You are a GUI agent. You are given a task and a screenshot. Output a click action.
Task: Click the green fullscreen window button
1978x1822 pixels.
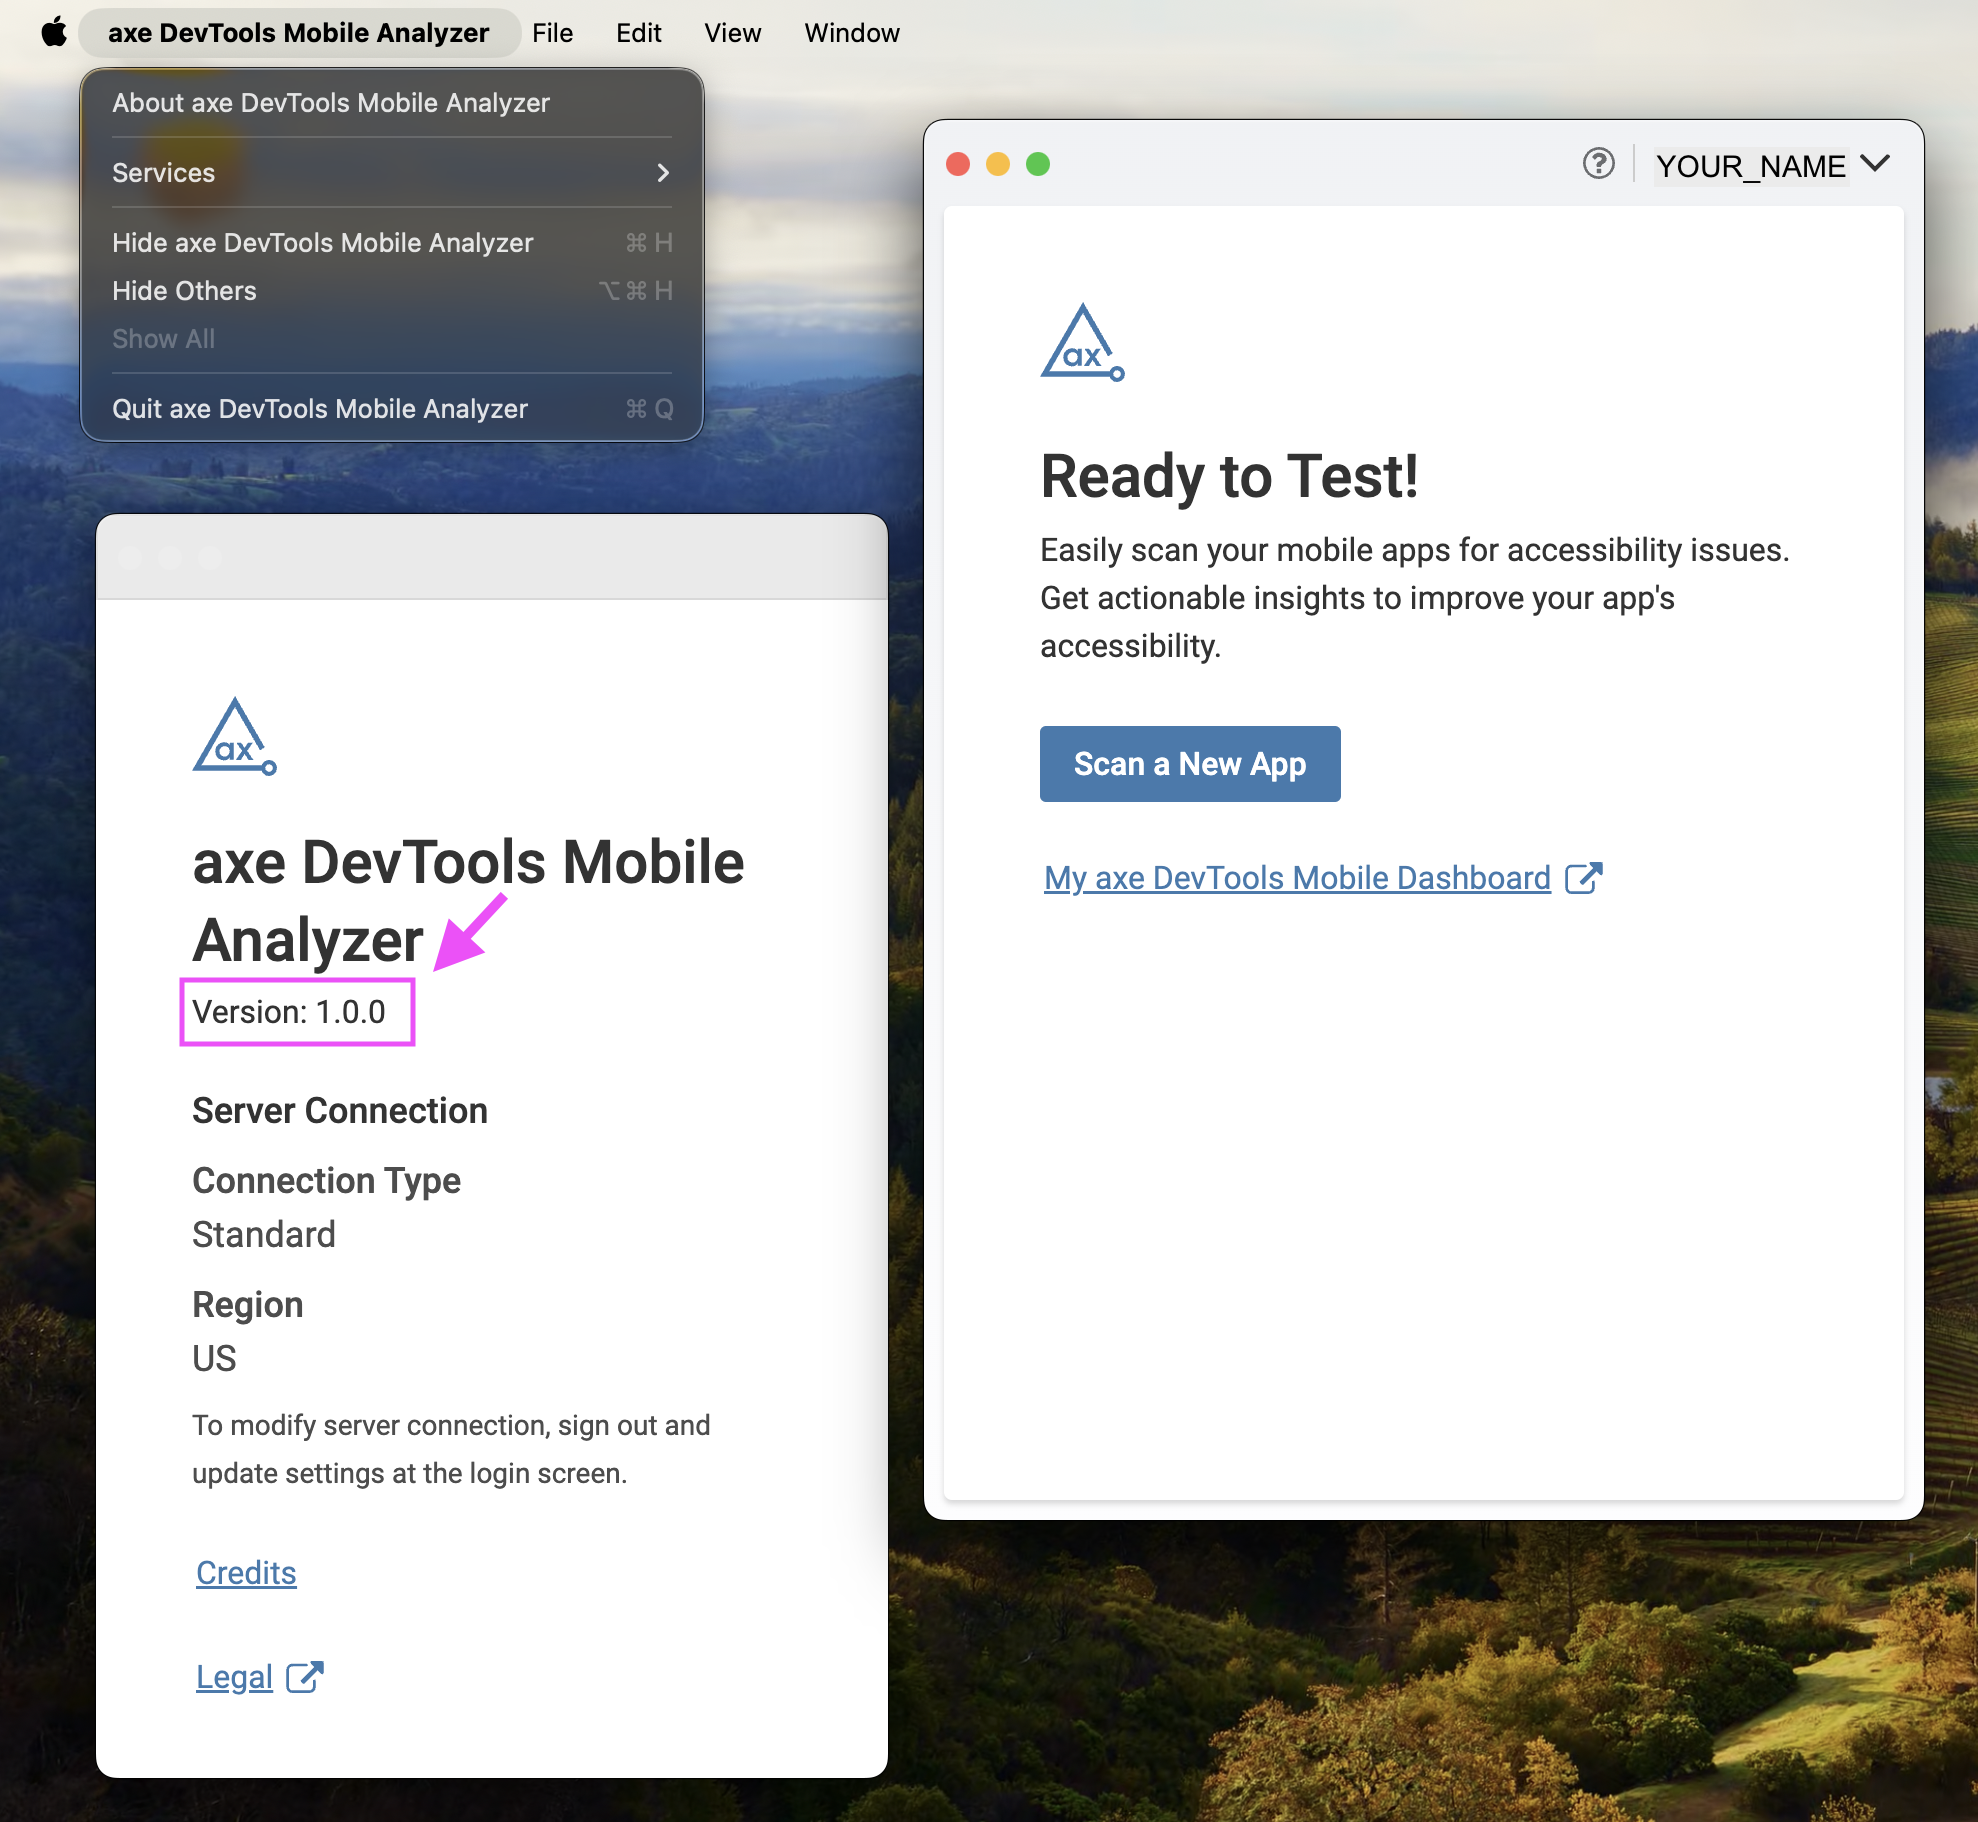pos(1038,164)
